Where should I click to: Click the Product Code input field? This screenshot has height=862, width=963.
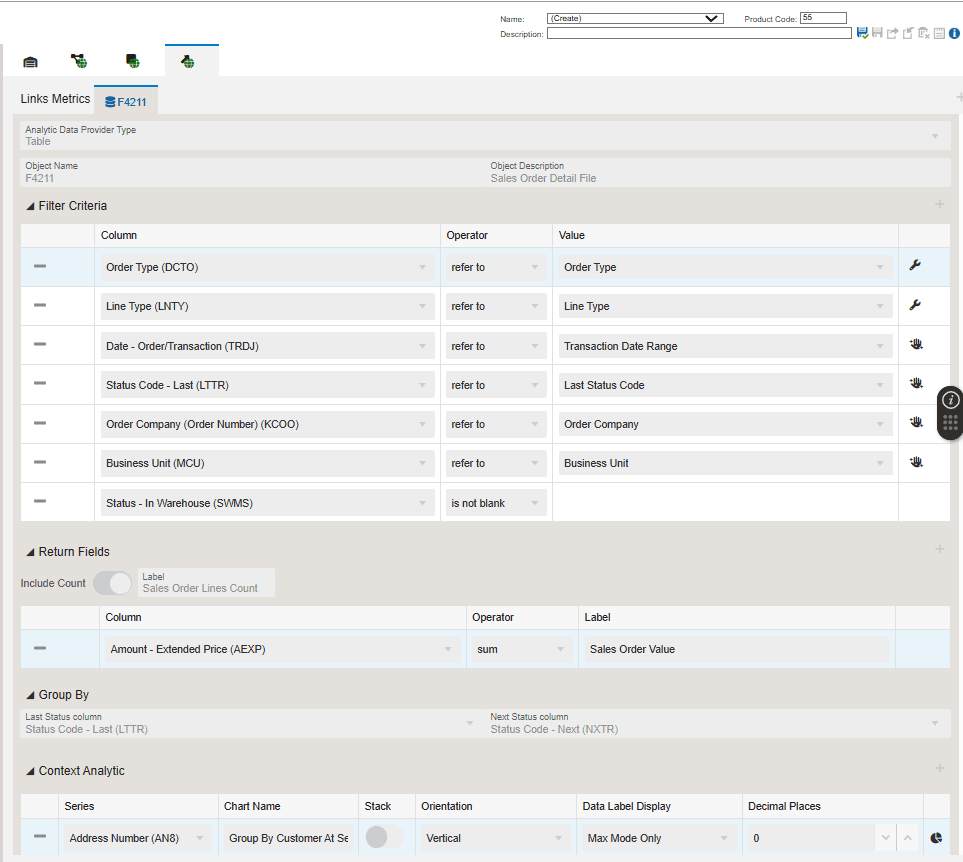point(823,17)
